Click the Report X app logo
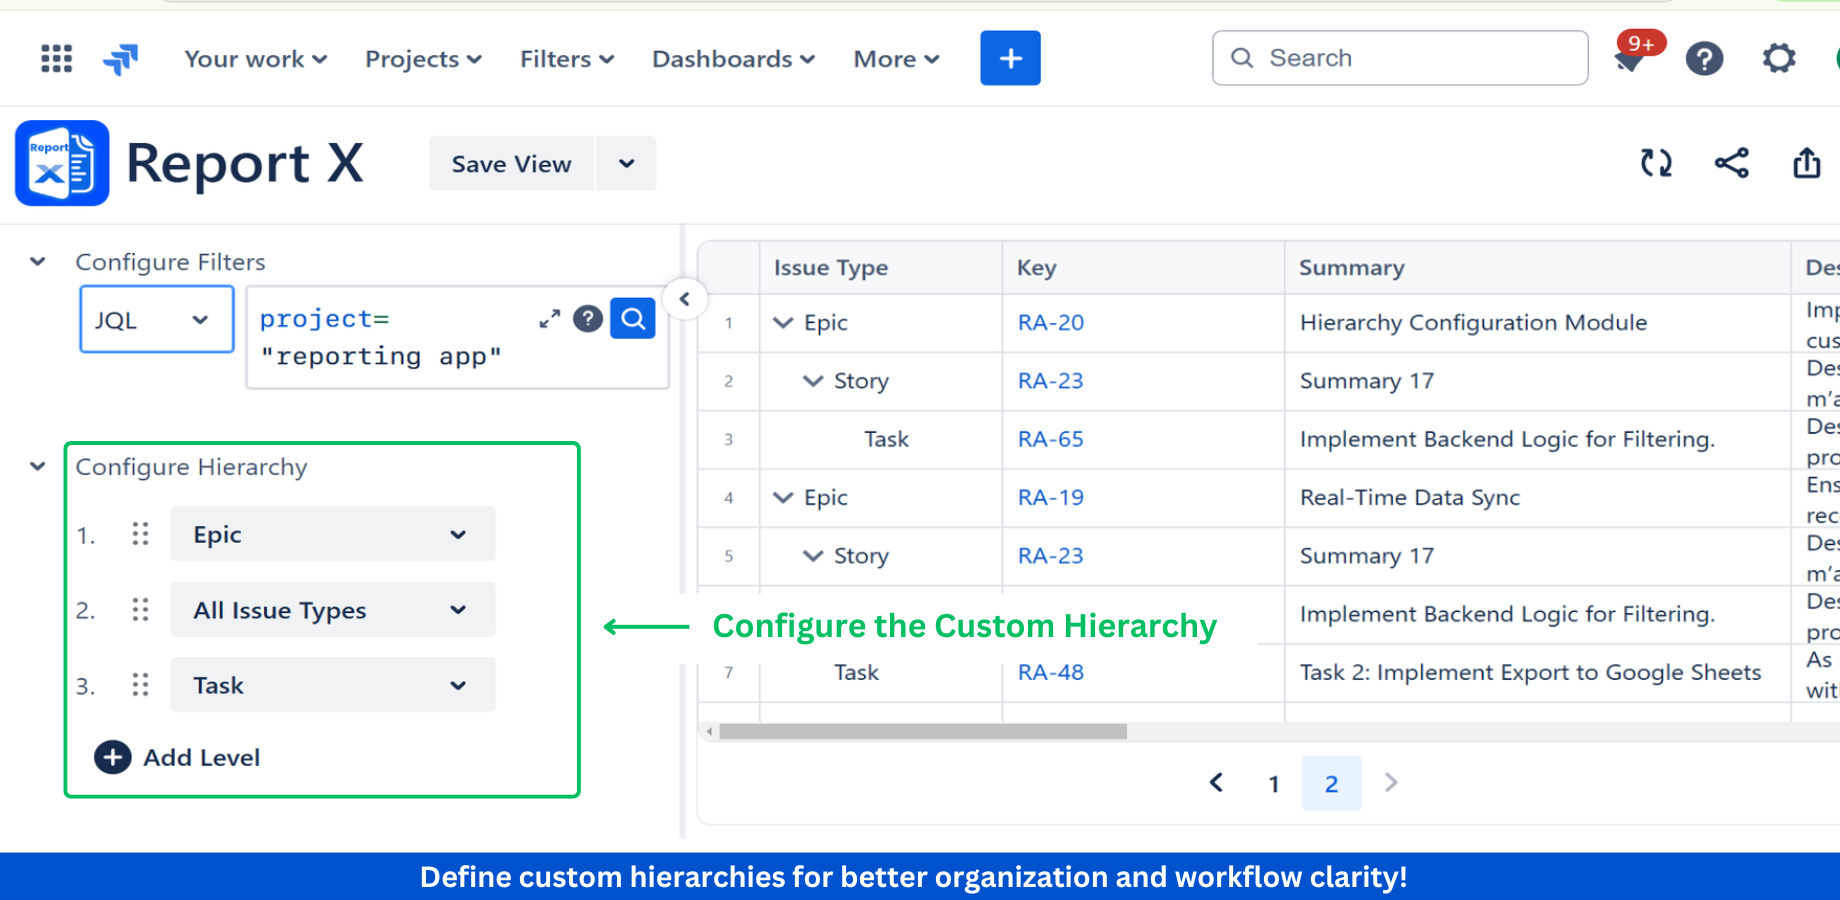Viewport: 1840px width, 900px height. (62, 163)
